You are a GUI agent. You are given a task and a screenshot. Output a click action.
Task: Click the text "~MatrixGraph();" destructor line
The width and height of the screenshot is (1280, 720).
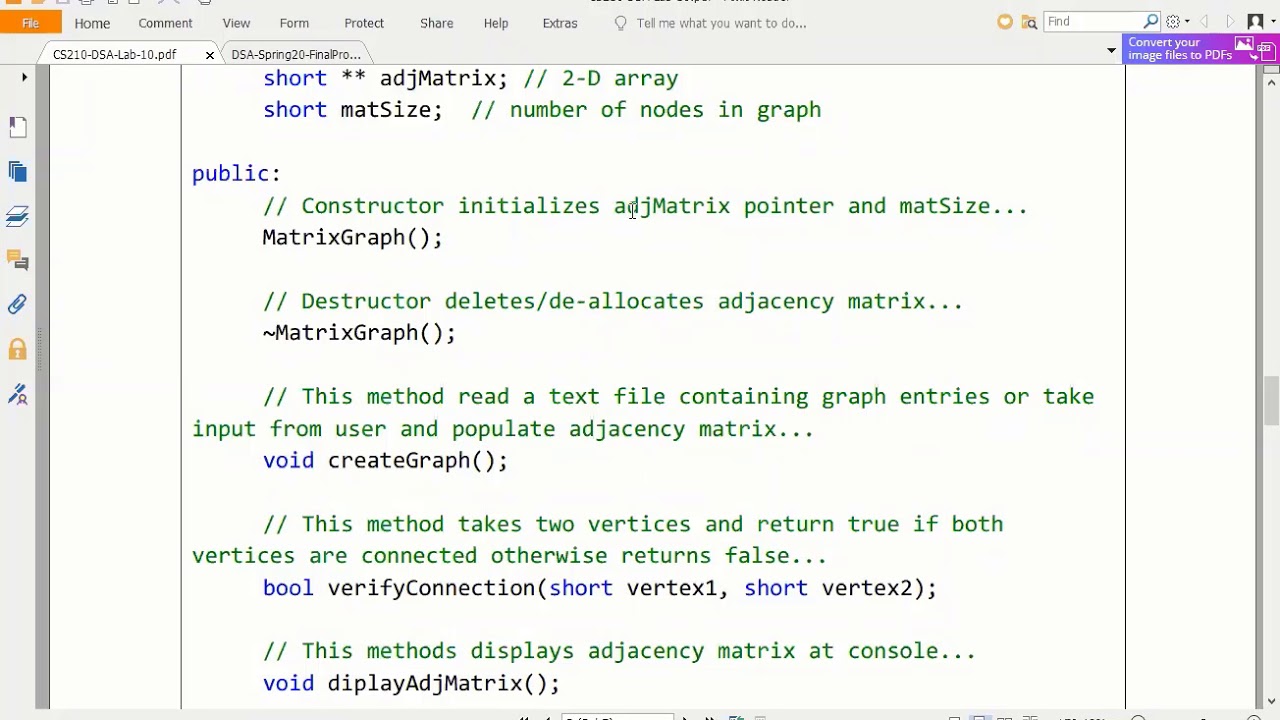(359, 333)
